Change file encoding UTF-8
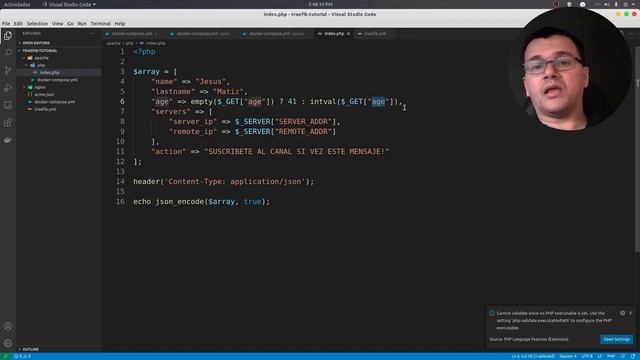 587,356
